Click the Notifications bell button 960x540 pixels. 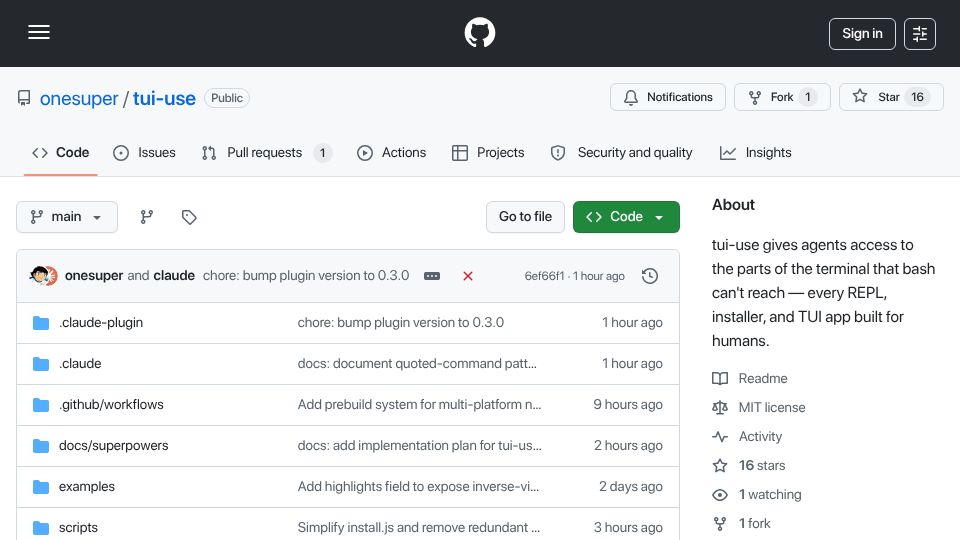668,97
